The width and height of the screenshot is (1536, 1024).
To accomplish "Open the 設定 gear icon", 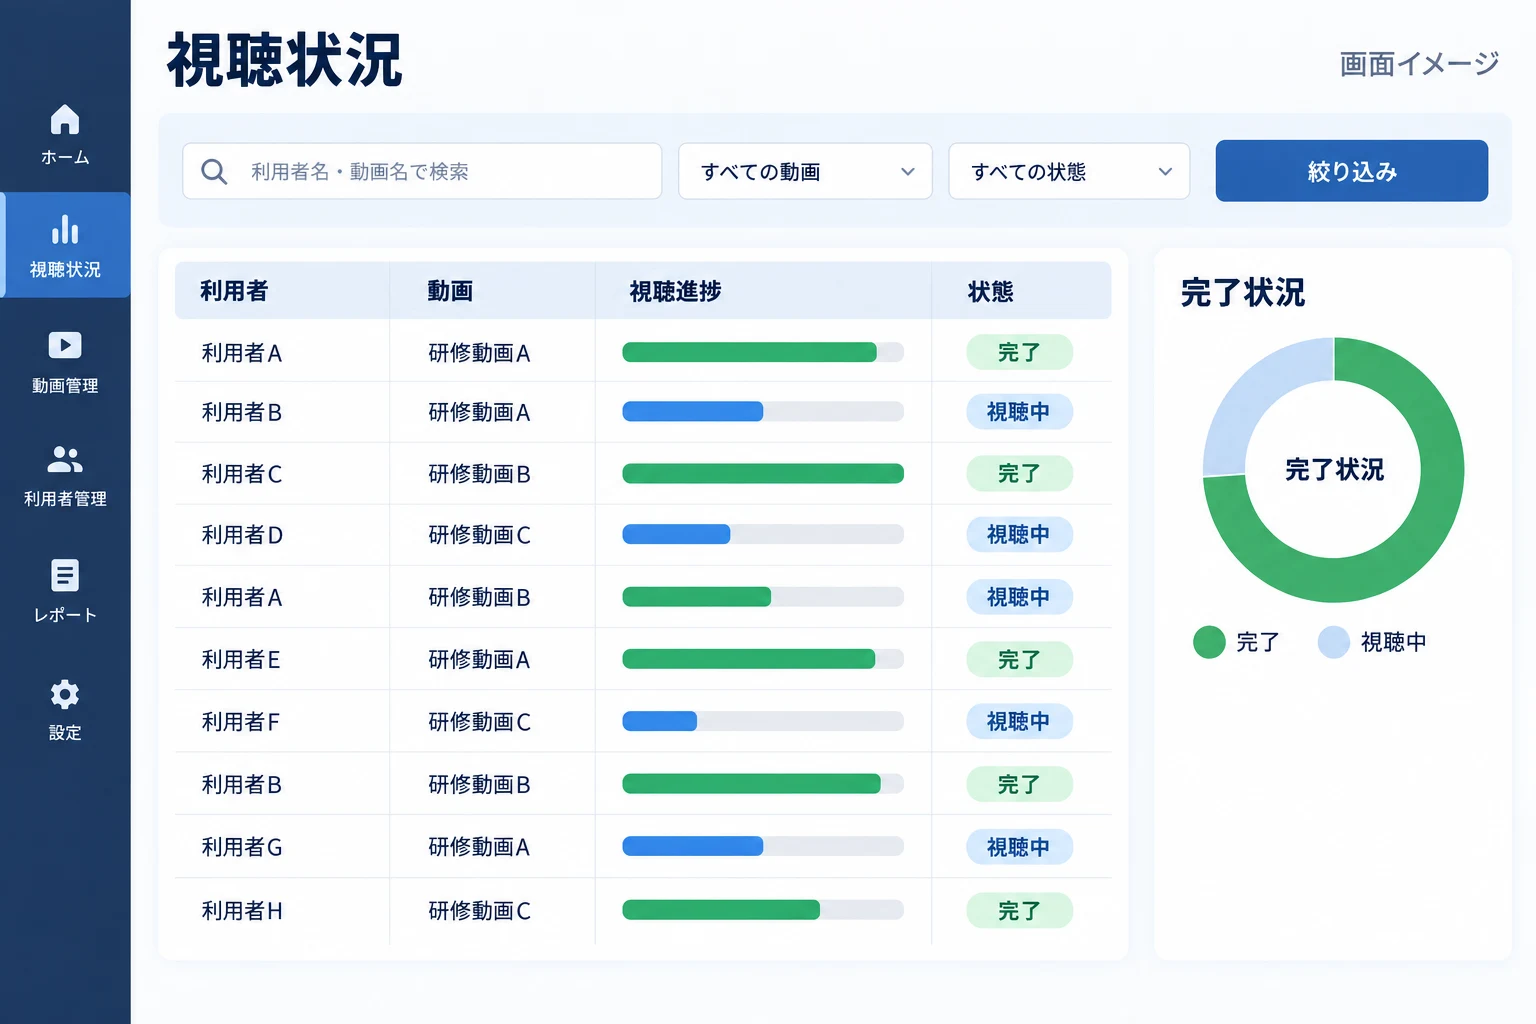I will click(65, 694).
